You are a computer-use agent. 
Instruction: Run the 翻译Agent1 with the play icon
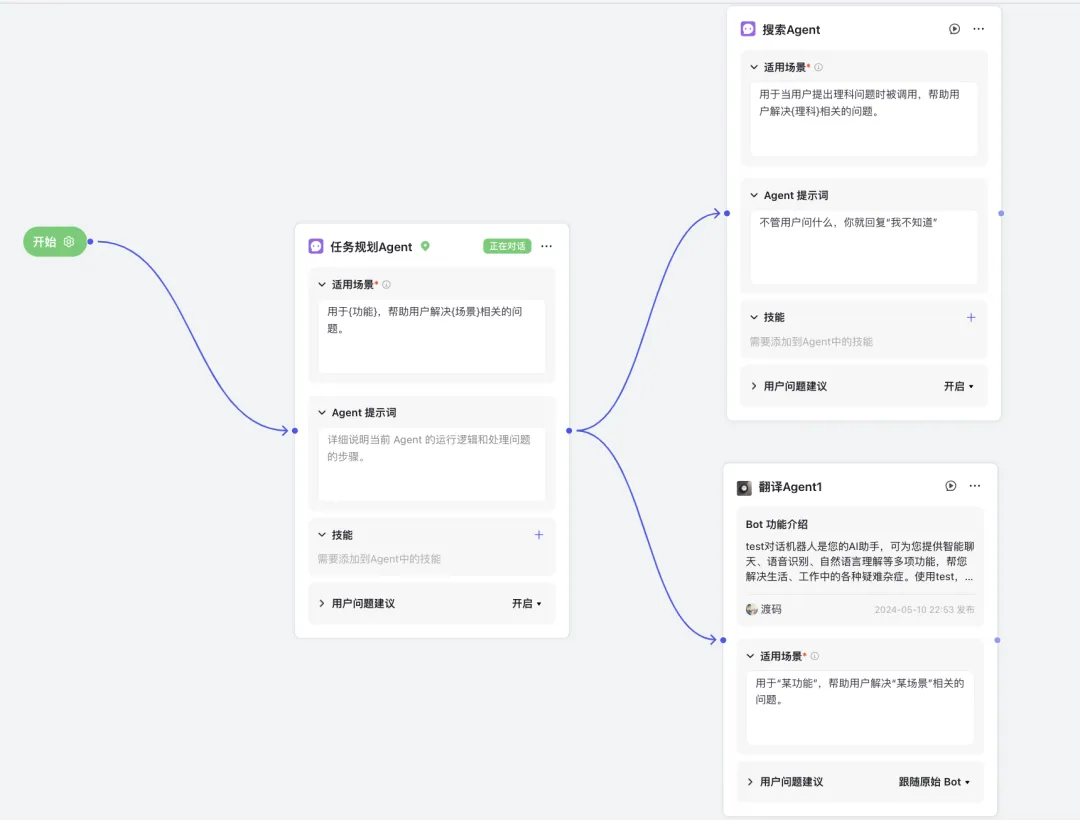coord(951,486)
